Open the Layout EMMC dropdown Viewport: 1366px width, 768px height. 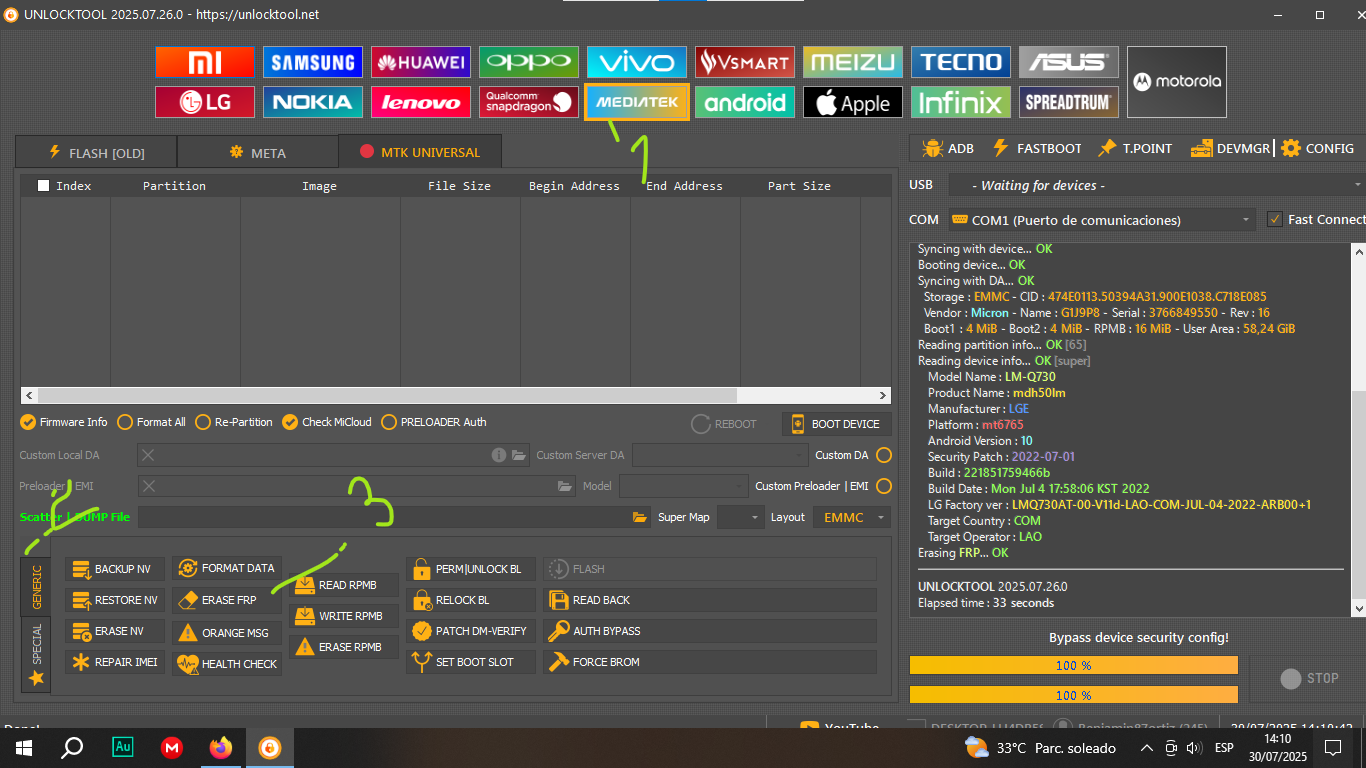tap(851, 517)
